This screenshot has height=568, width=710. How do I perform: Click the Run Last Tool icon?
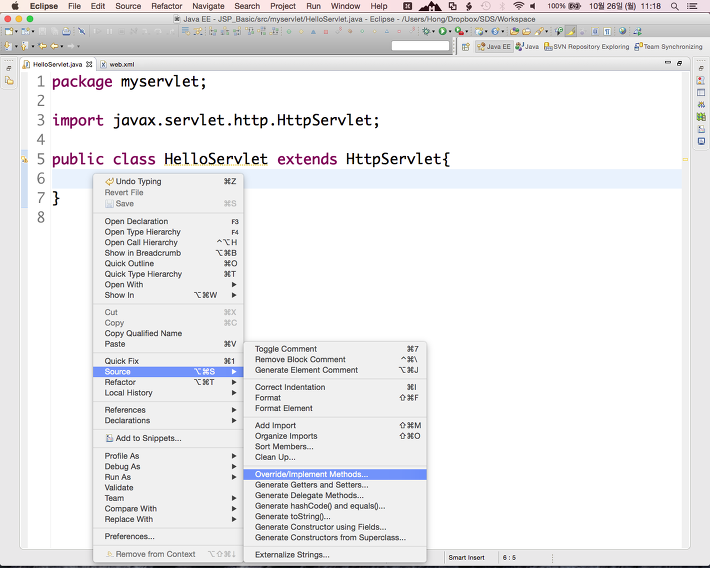click(459, 31)
